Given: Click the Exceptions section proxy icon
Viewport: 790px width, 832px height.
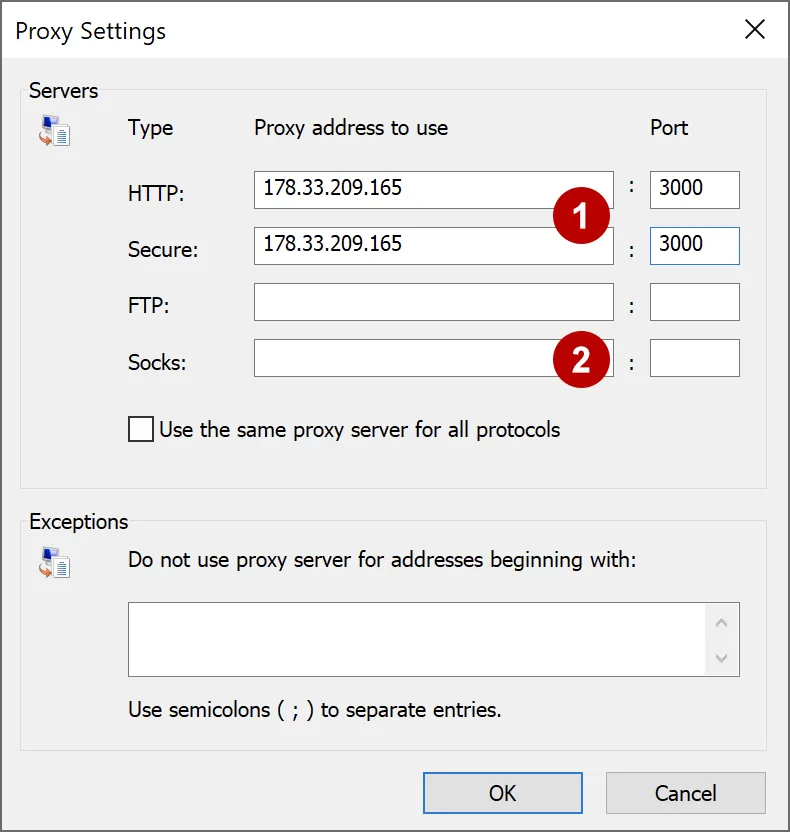Looking at the screenshot, I should pos(55,563).
